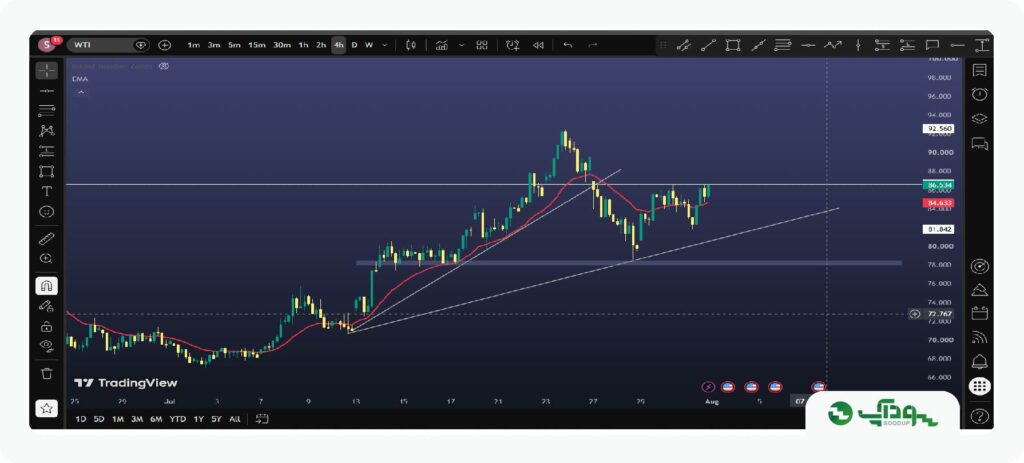Click the plus compare symbol button
The height and width of the screenshot is (463, 1024).
tap(165, 45)
